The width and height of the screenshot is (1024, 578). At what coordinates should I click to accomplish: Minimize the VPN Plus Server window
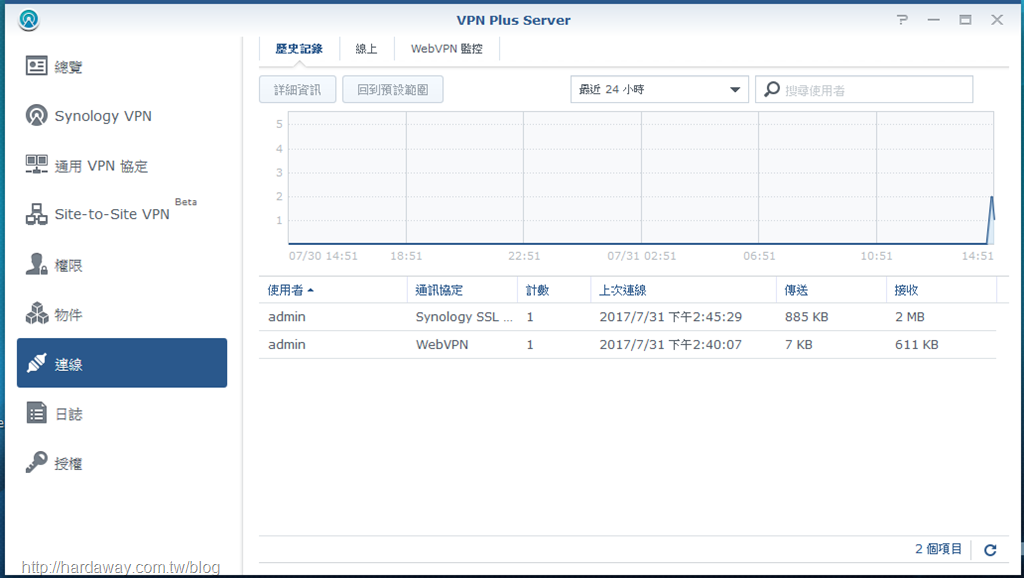tap(934, 20)
